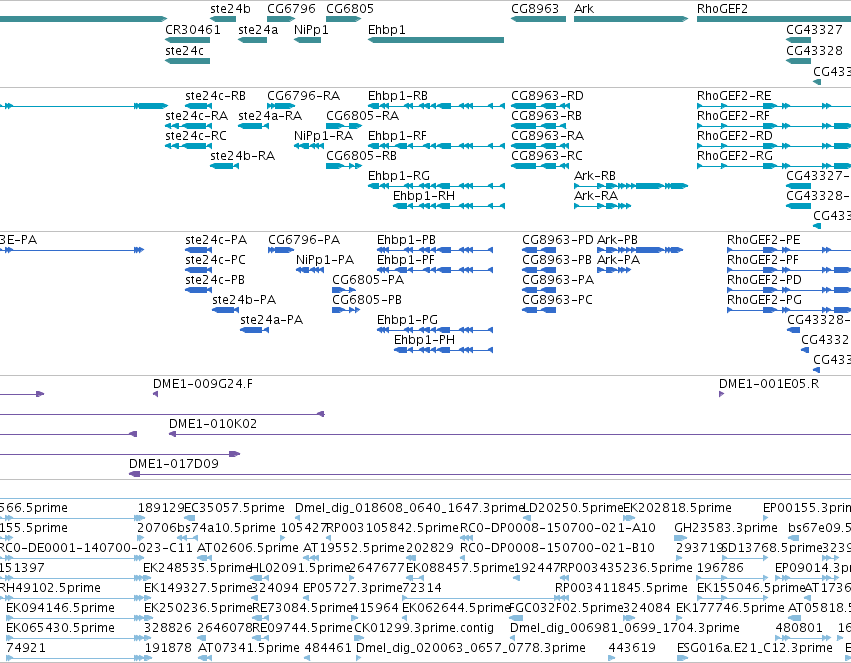Click protein Ark-PB
The height and width of the screenshot is (663, 851).
point(640,250)
